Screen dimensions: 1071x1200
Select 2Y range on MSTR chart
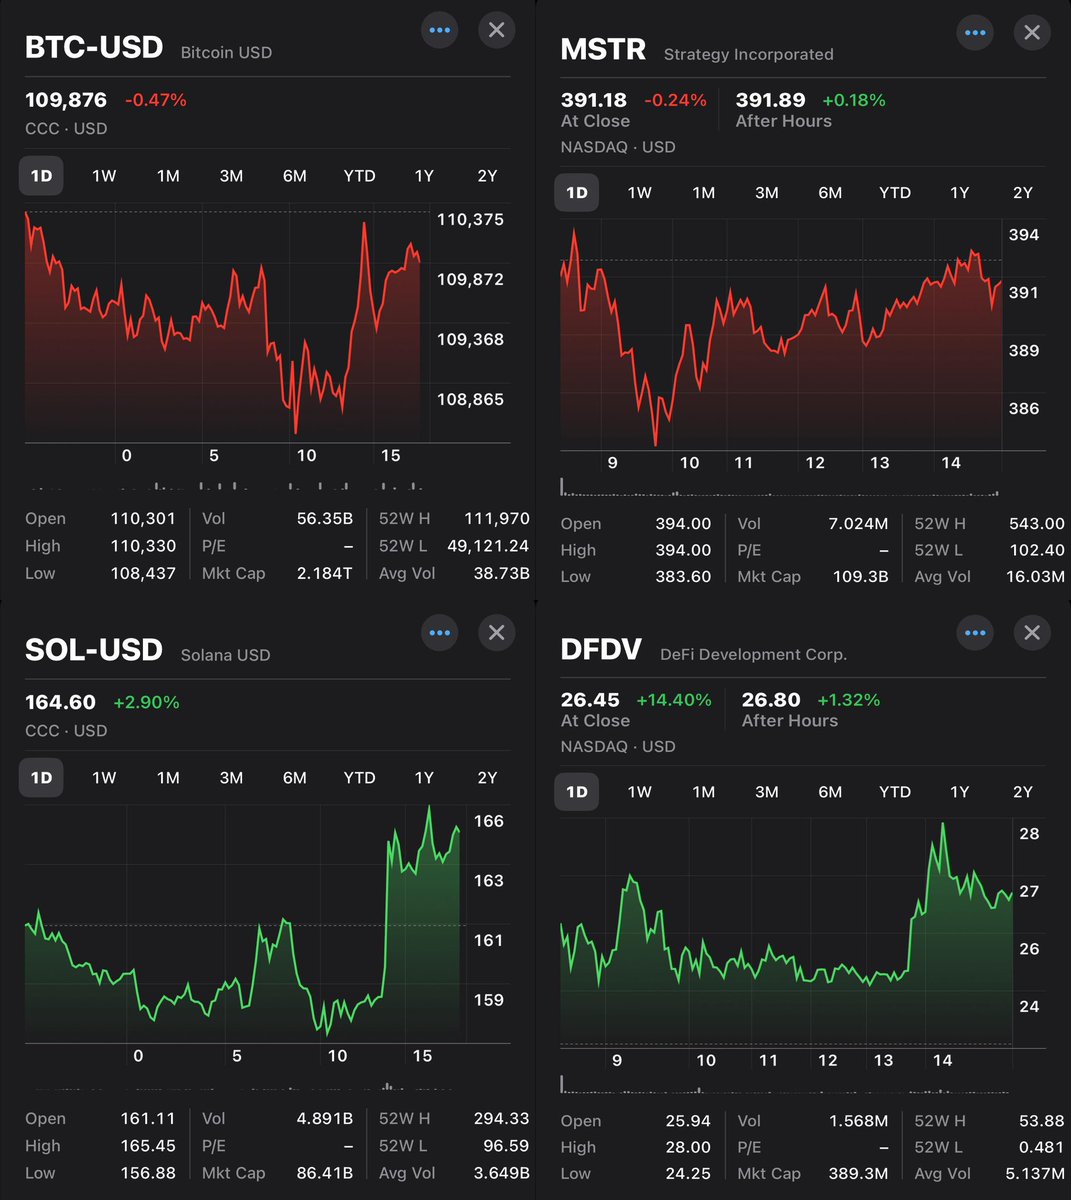point(1023,192)
